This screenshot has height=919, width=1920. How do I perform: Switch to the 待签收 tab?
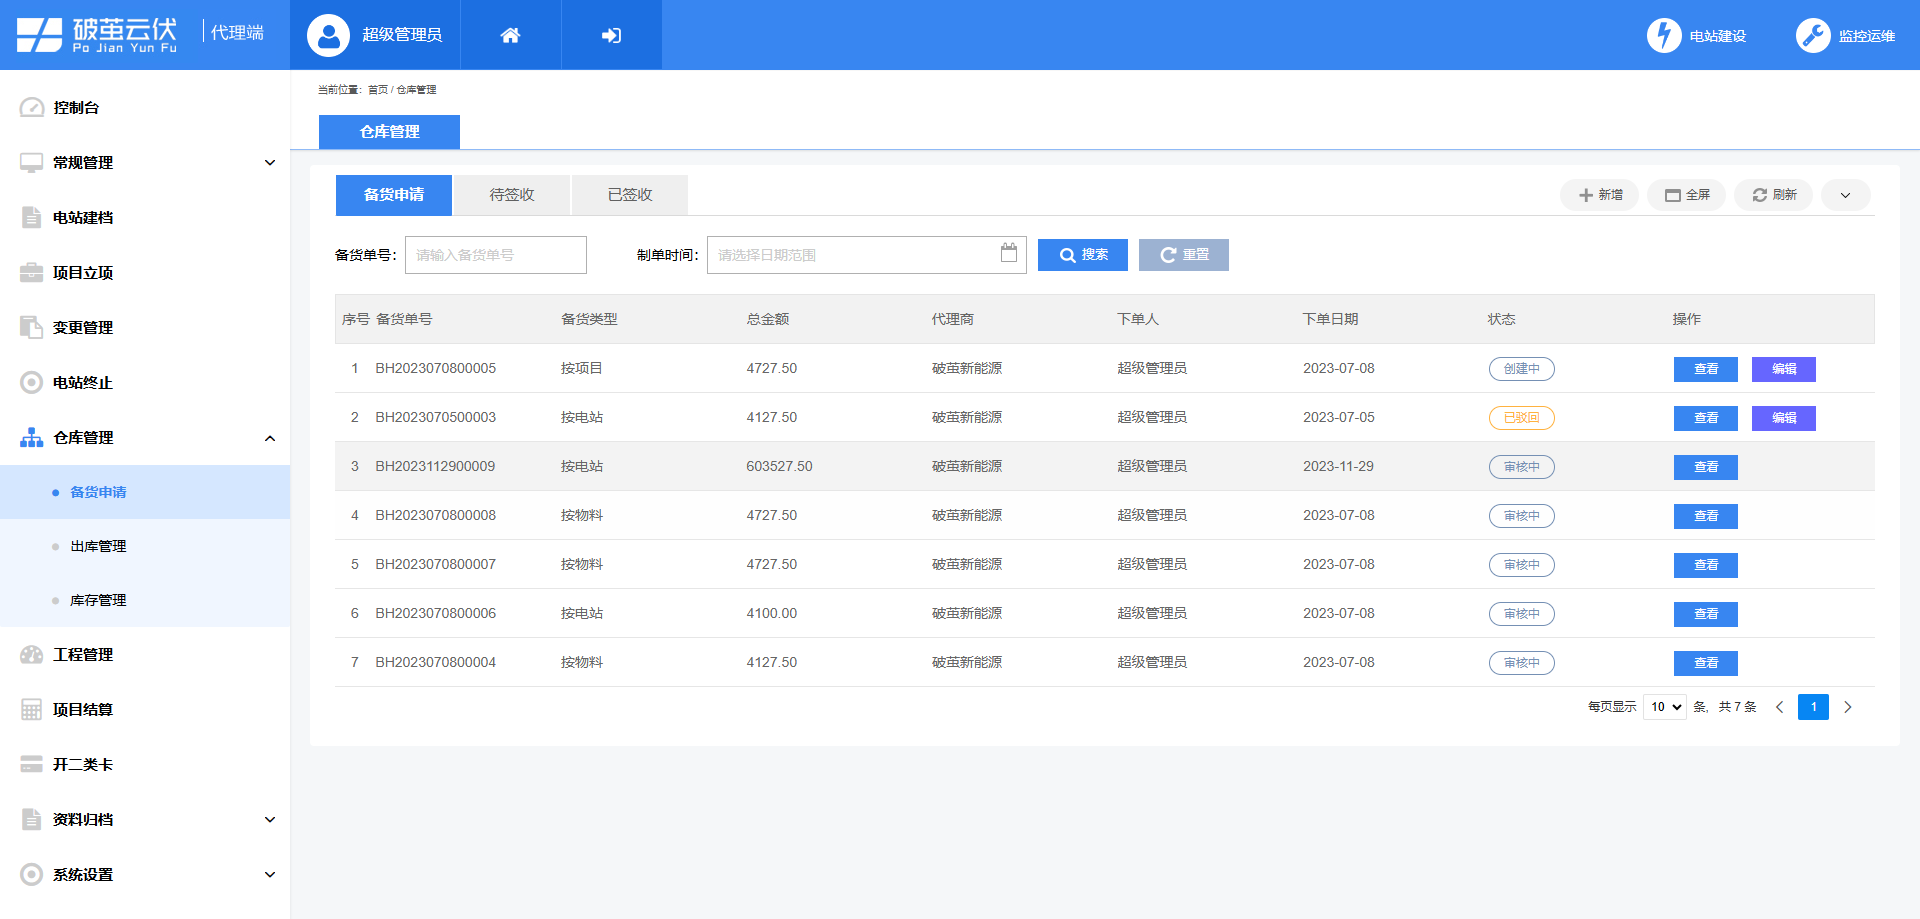point(512,195)
